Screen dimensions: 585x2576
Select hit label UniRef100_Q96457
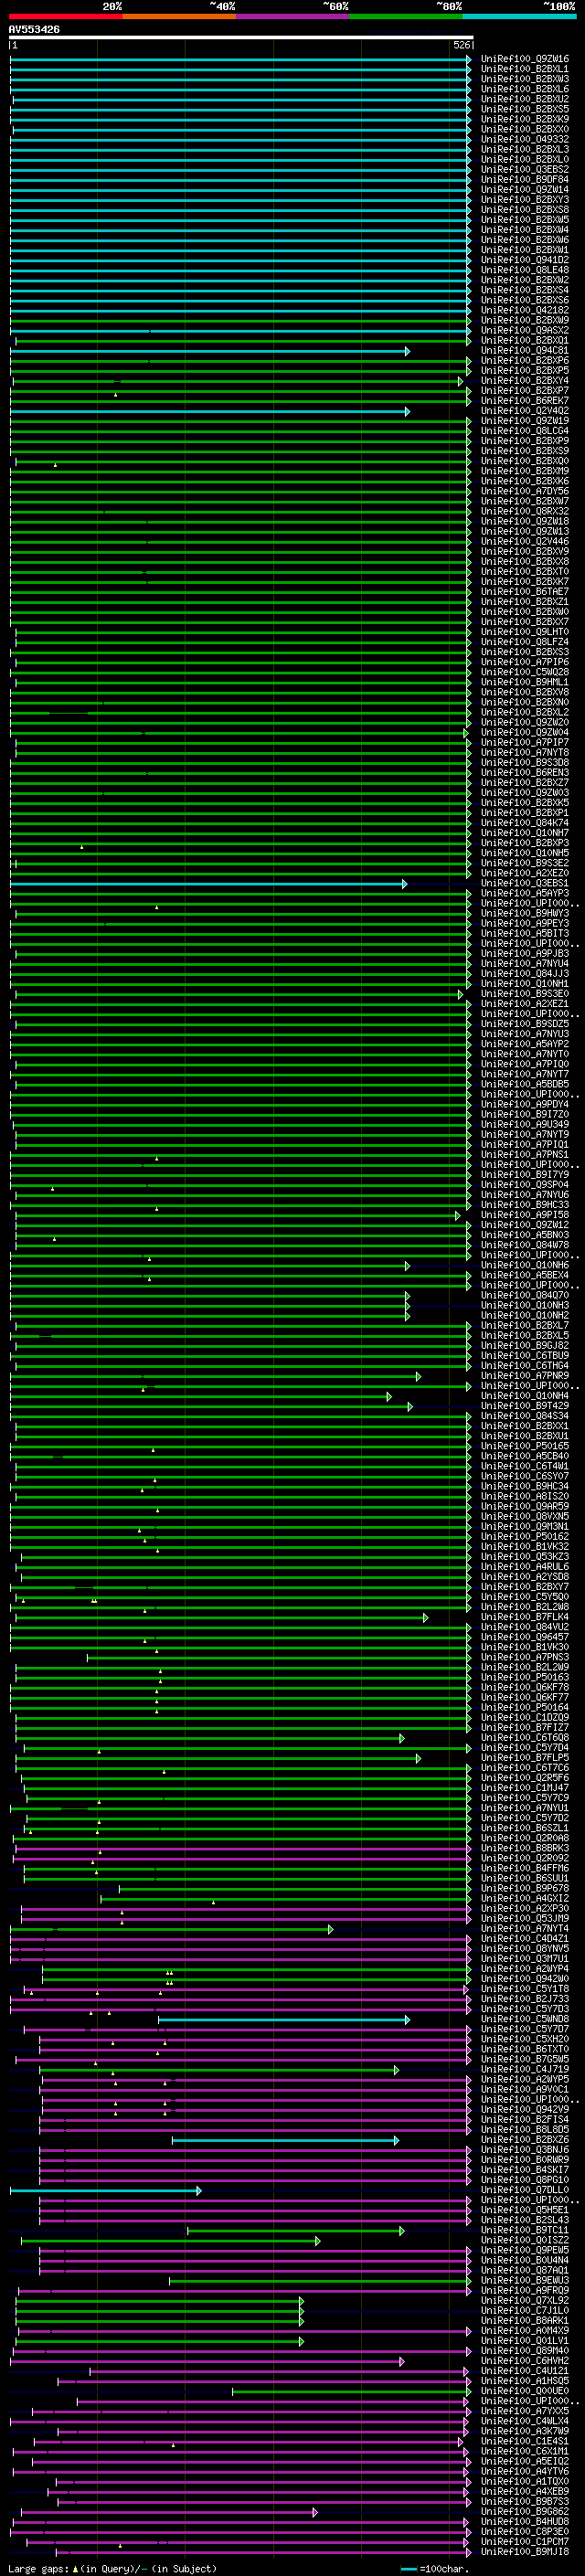pyautogui.click(x=525, y=1637)
